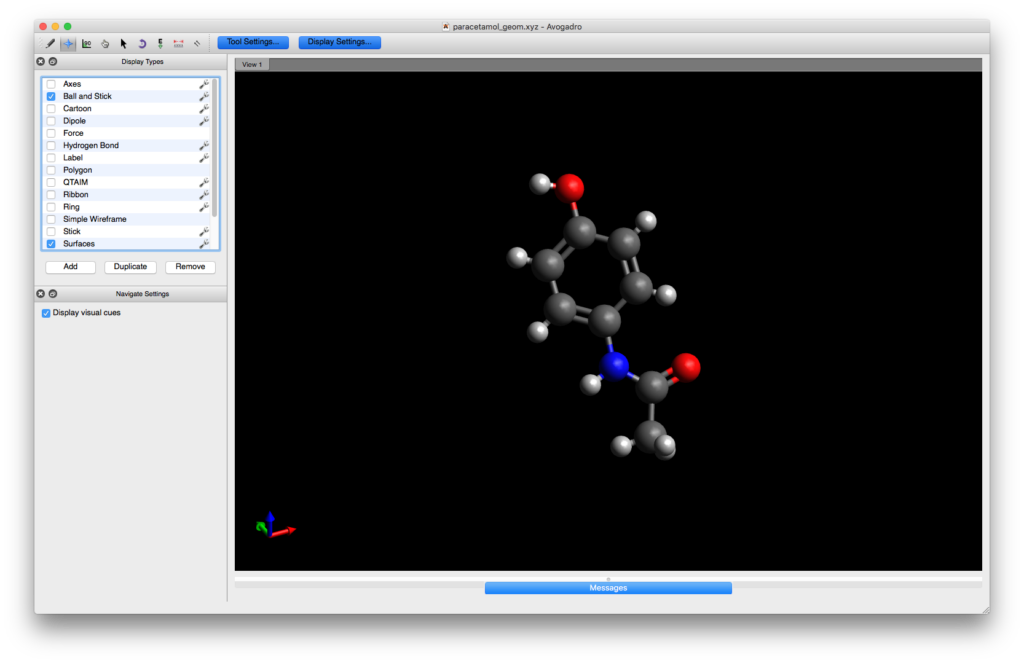This screenshot has height=663, width=1024.
Task: Open Surfaces settings wrench icon
Action: pyautogui.click(x=204, y=244)
